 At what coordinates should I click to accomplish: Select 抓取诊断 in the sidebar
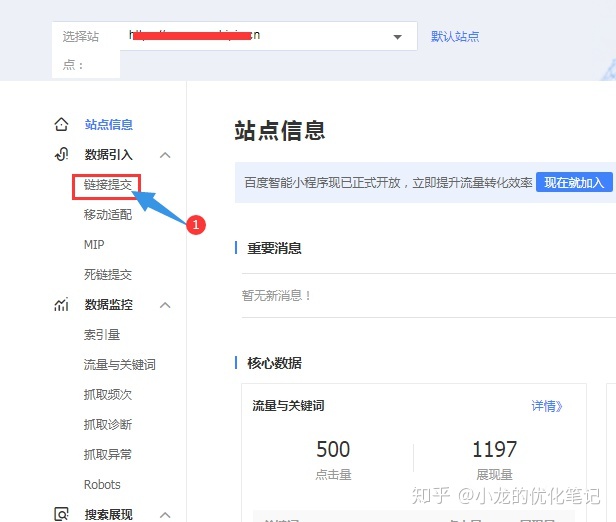pos(108,424)
